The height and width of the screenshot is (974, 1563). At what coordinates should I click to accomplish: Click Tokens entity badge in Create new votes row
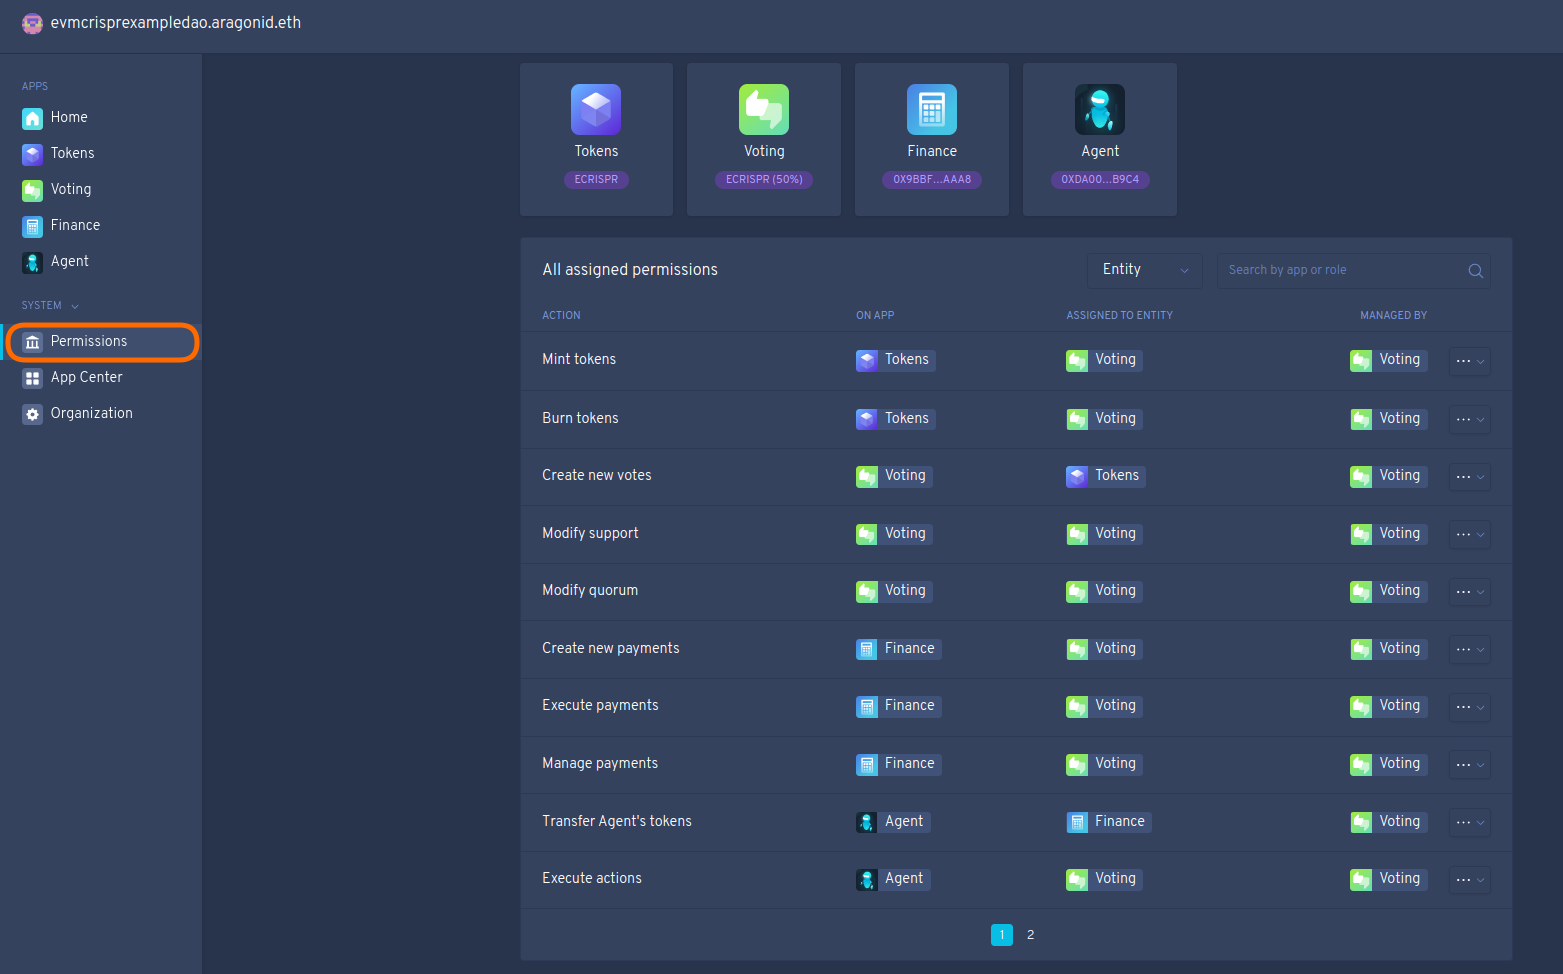click(x=1105, y=476)
